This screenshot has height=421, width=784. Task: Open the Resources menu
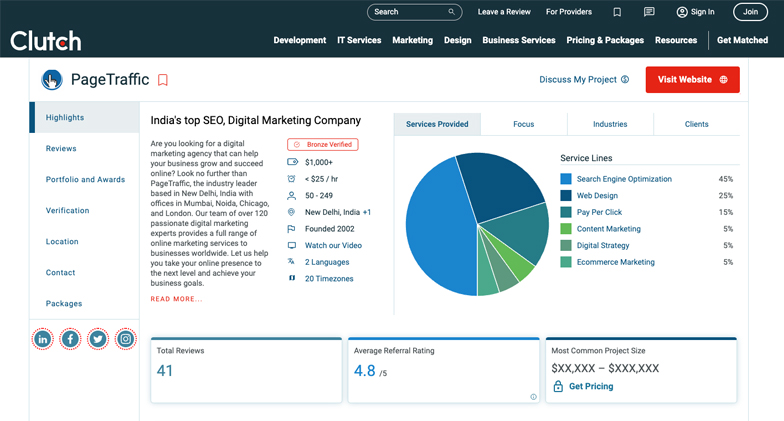676,40
